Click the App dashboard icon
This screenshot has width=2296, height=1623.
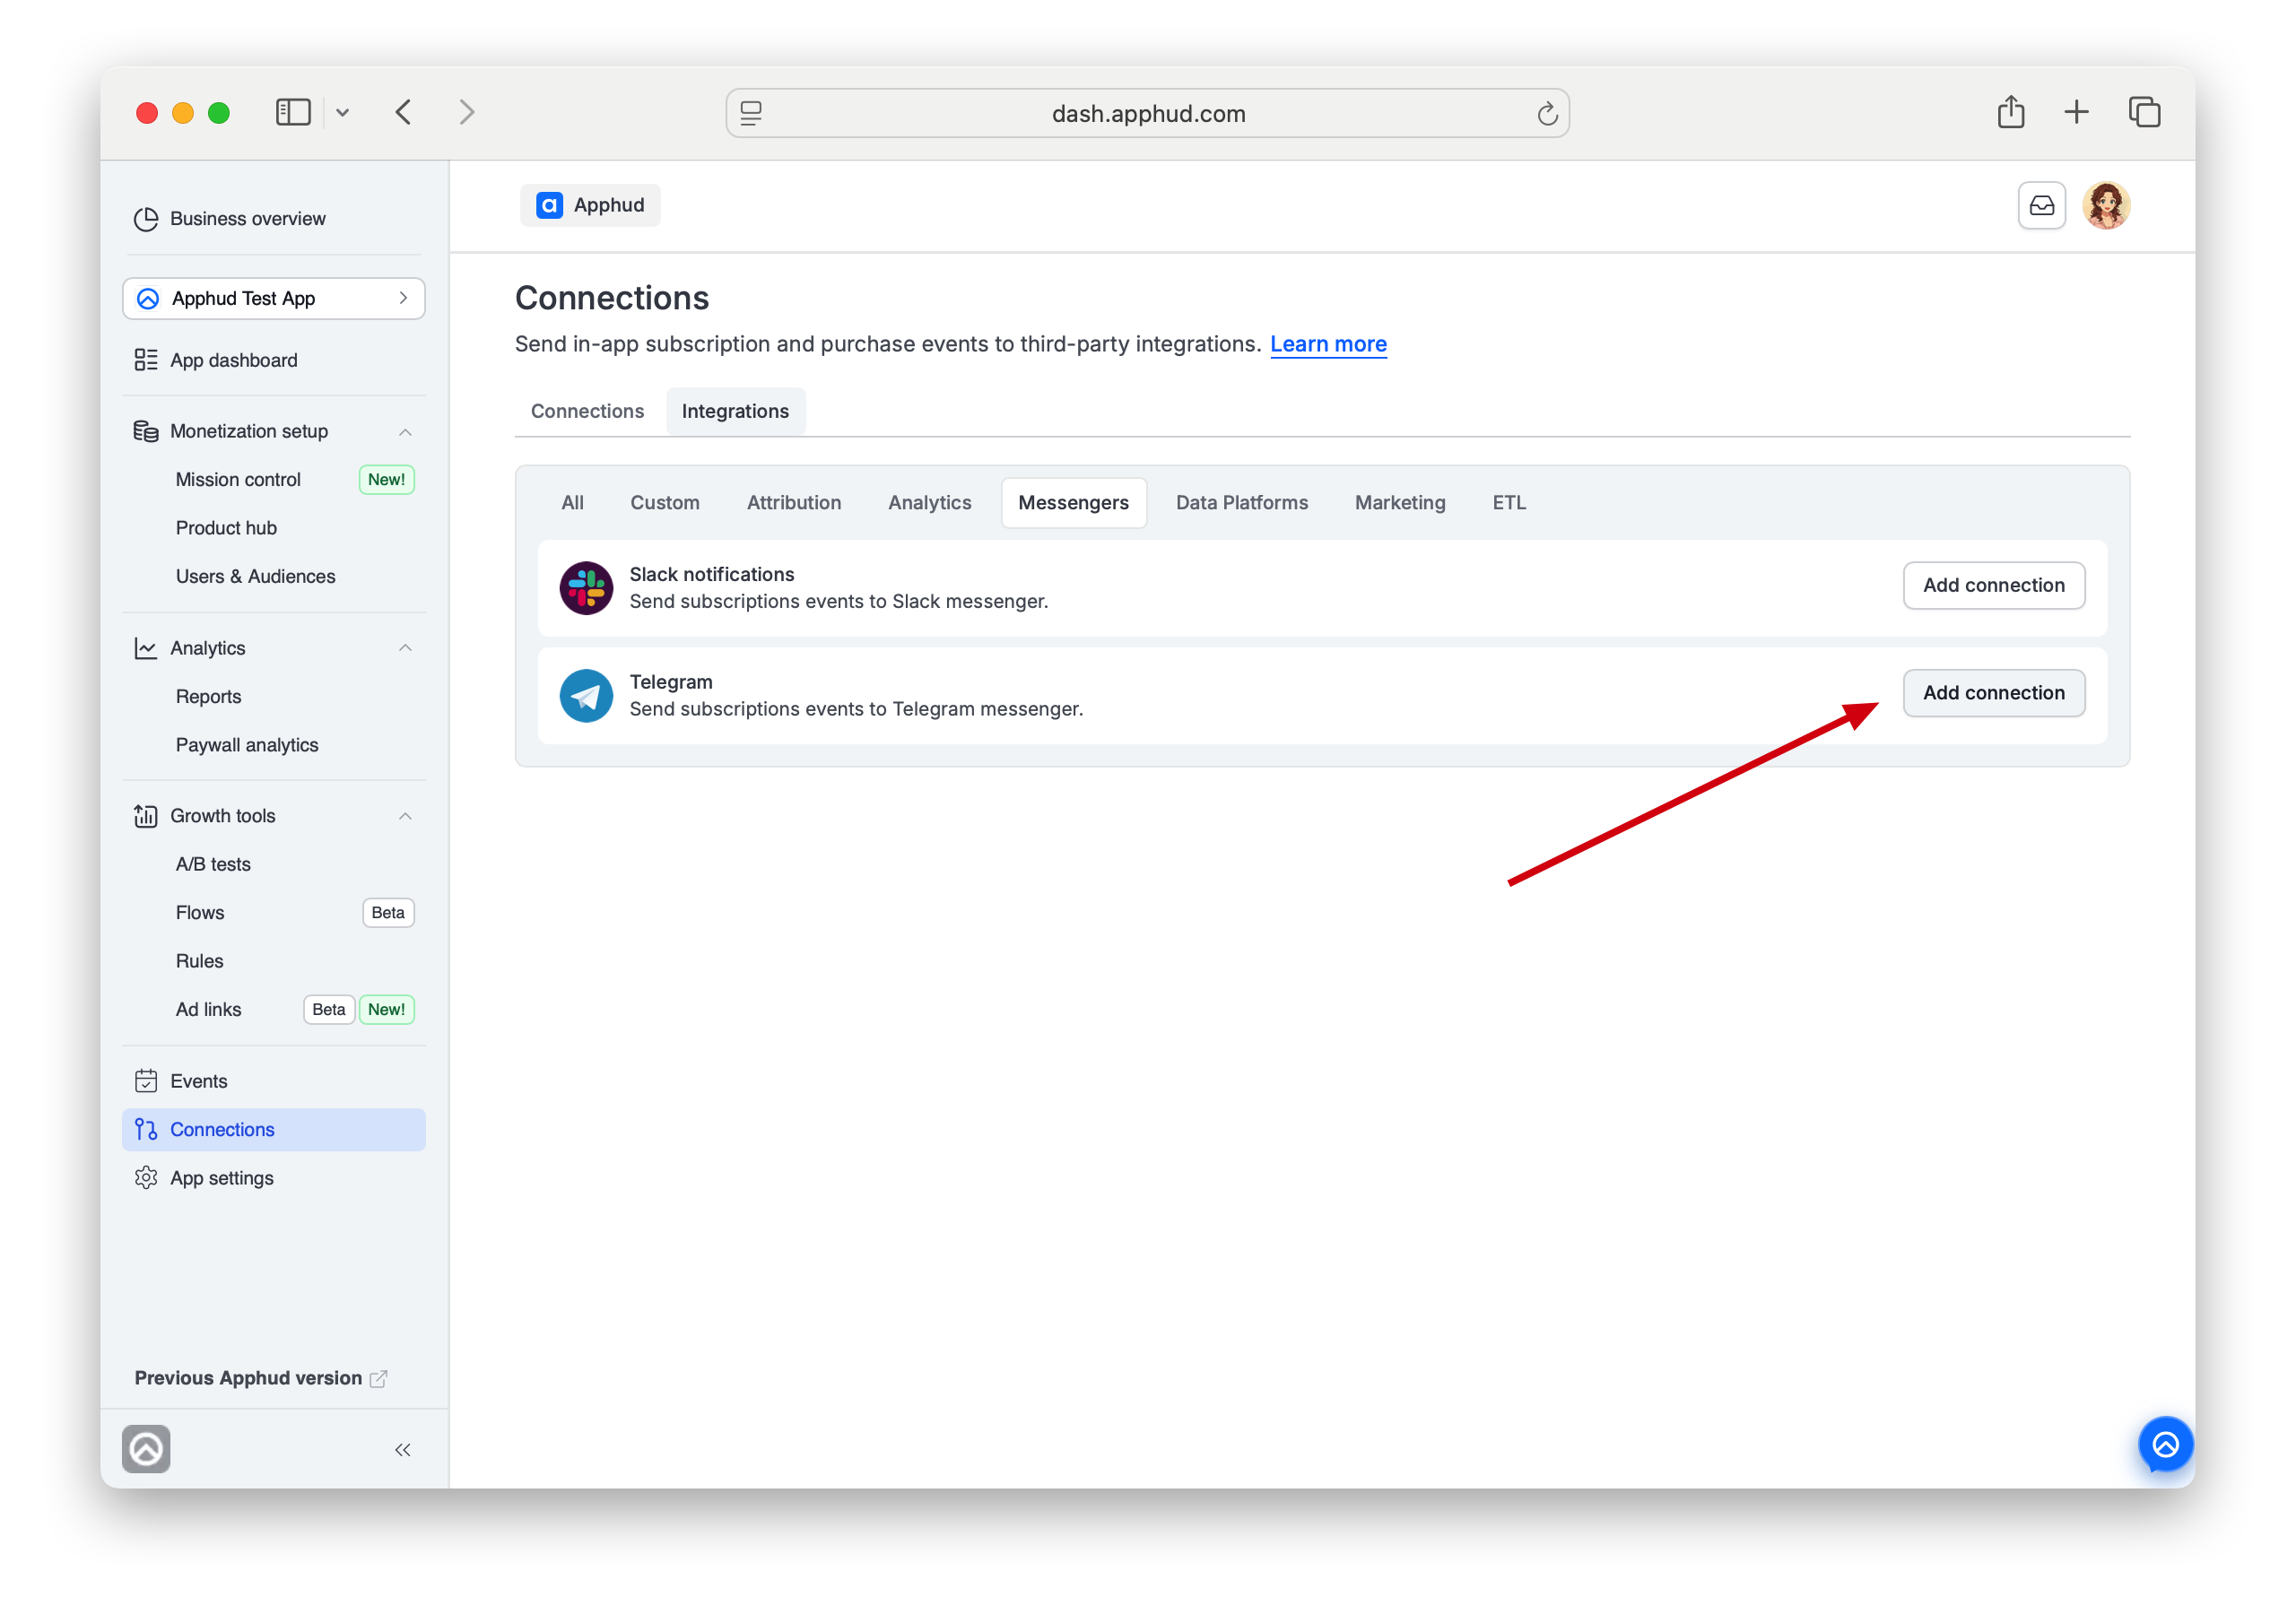pyautogui.click(x=146, y=360)
